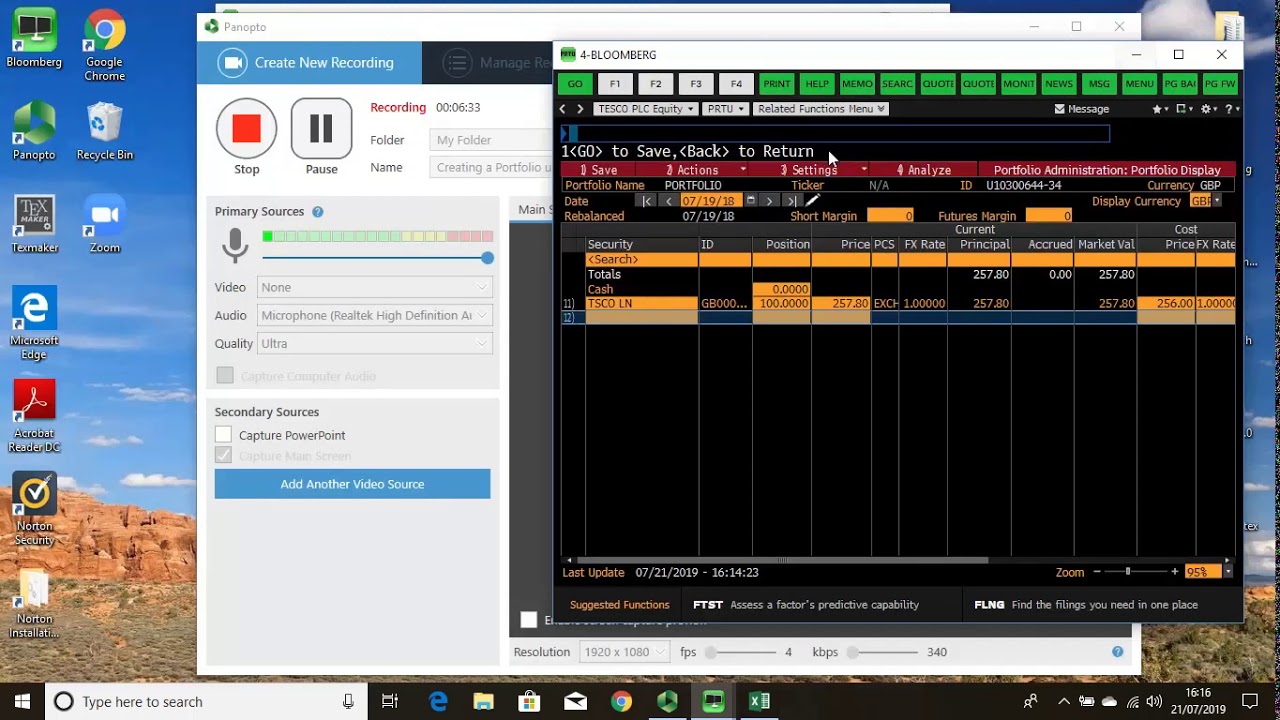Go to next date arrow
The width and height of the screenshot is (1280, 720).
click(769, 201)
